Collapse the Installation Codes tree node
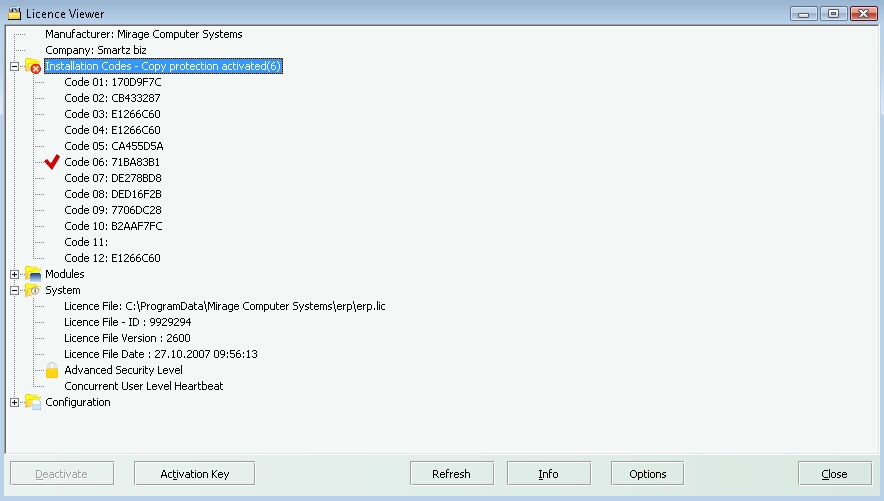The height and width of the screenshot is (501, 884). click(14, 67)
